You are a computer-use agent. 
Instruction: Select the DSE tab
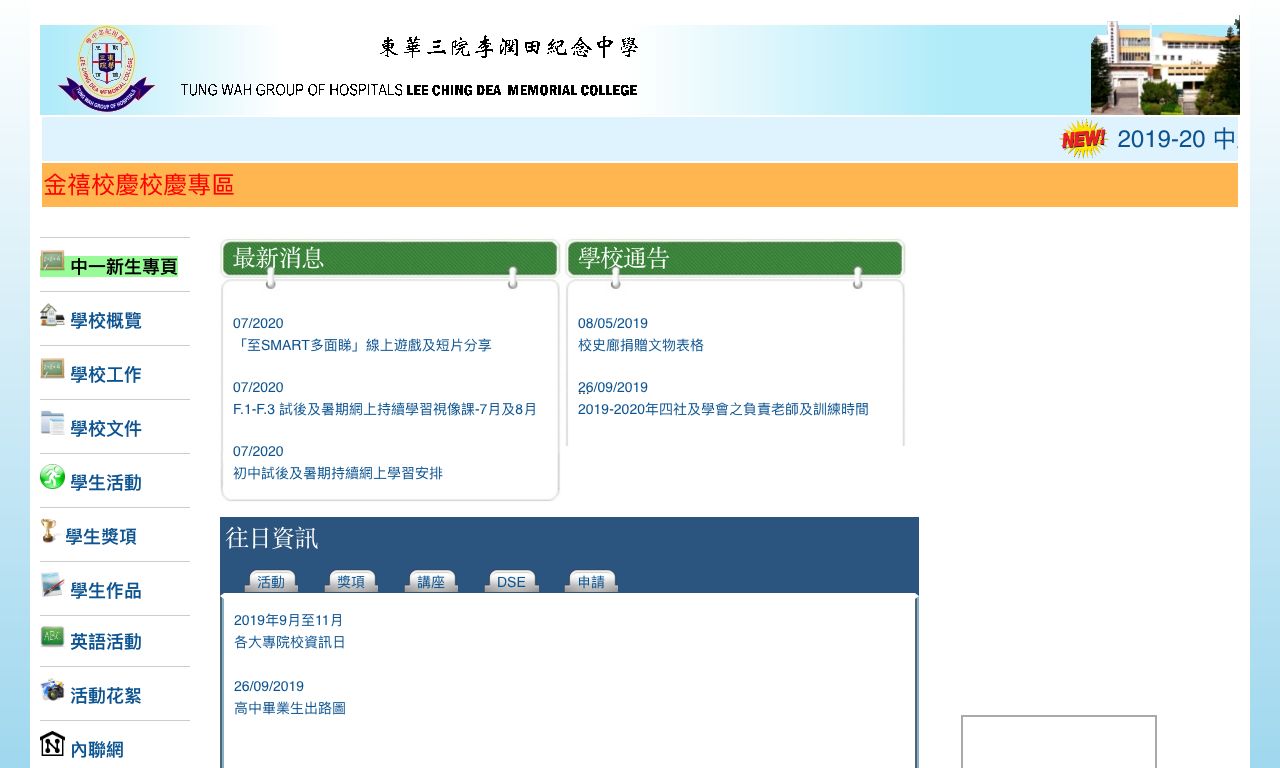511,582
